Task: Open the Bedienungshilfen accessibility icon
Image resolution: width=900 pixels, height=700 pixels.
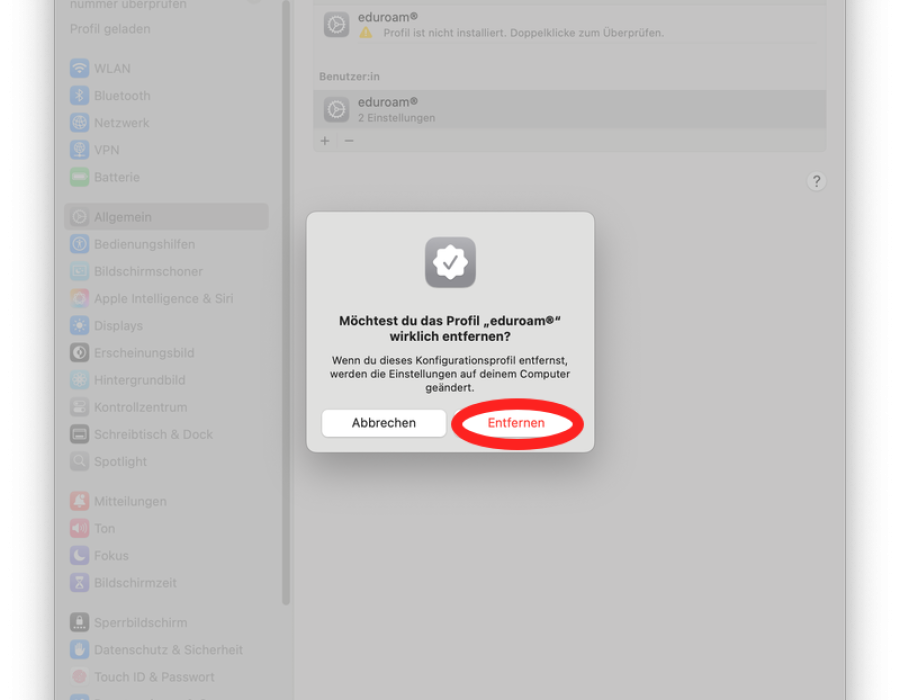Action: coord(79,244)
